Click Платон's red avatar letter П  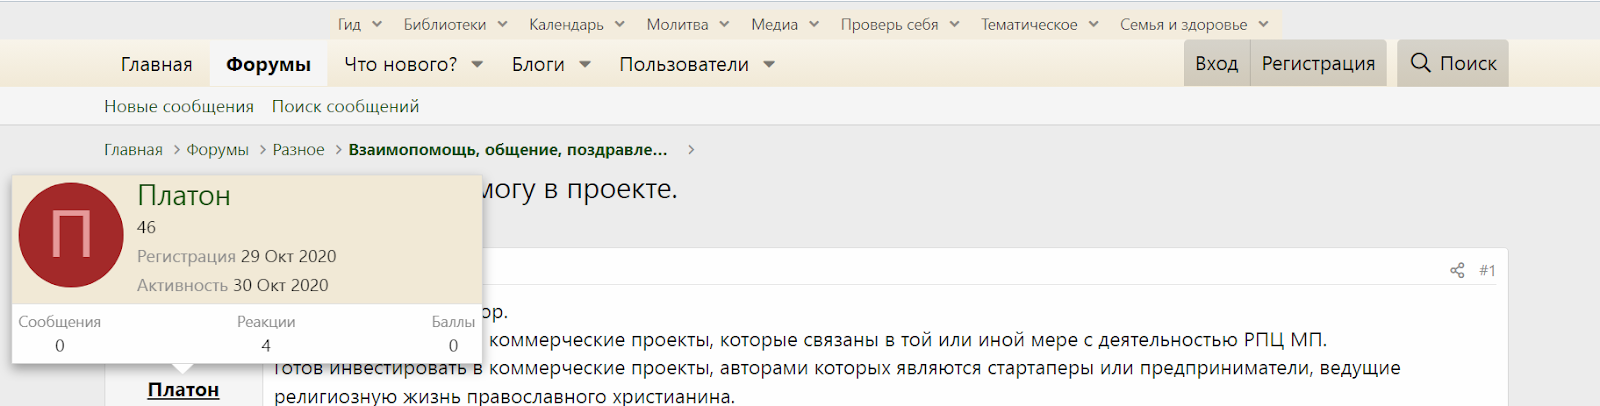71,235
